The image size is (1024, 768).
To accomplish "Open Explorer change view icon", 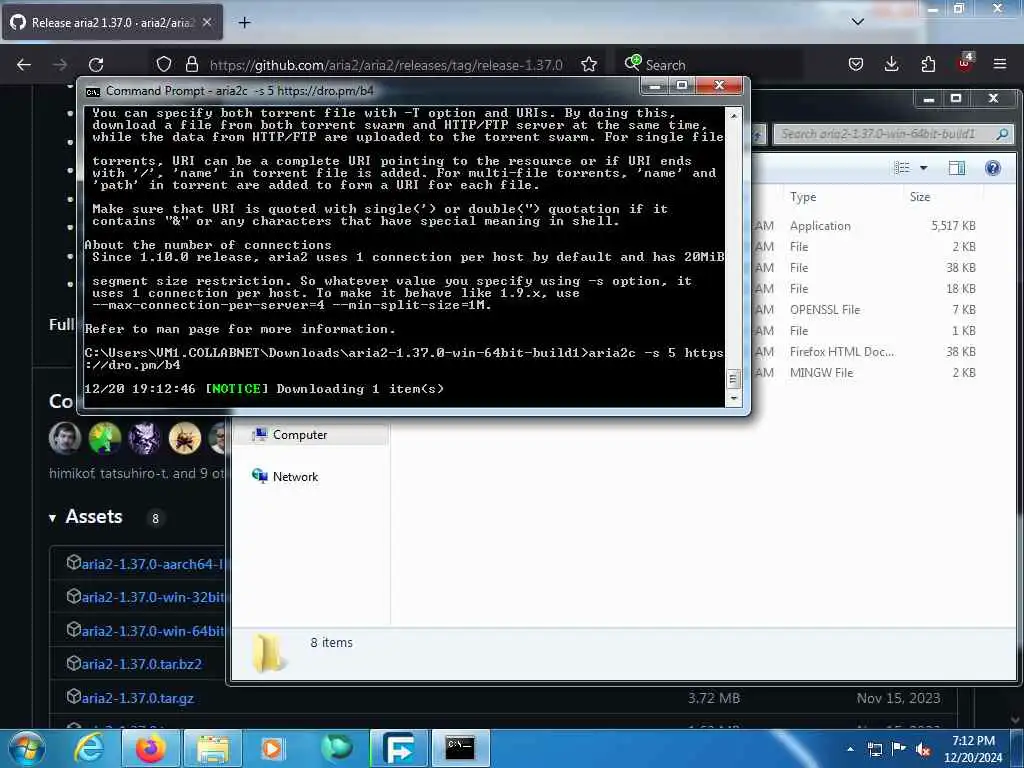I will click(x=902, y=168).
